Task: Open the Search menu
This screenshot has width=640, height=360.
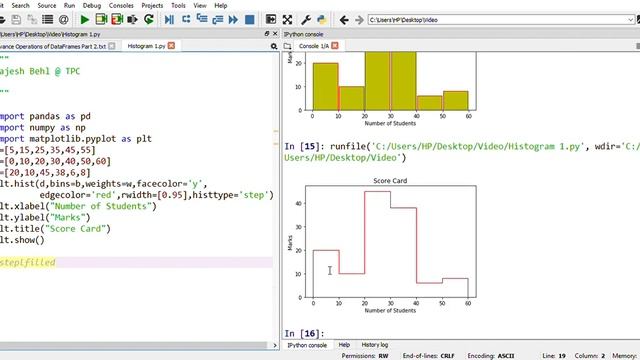Action: (x=20, y=5)
